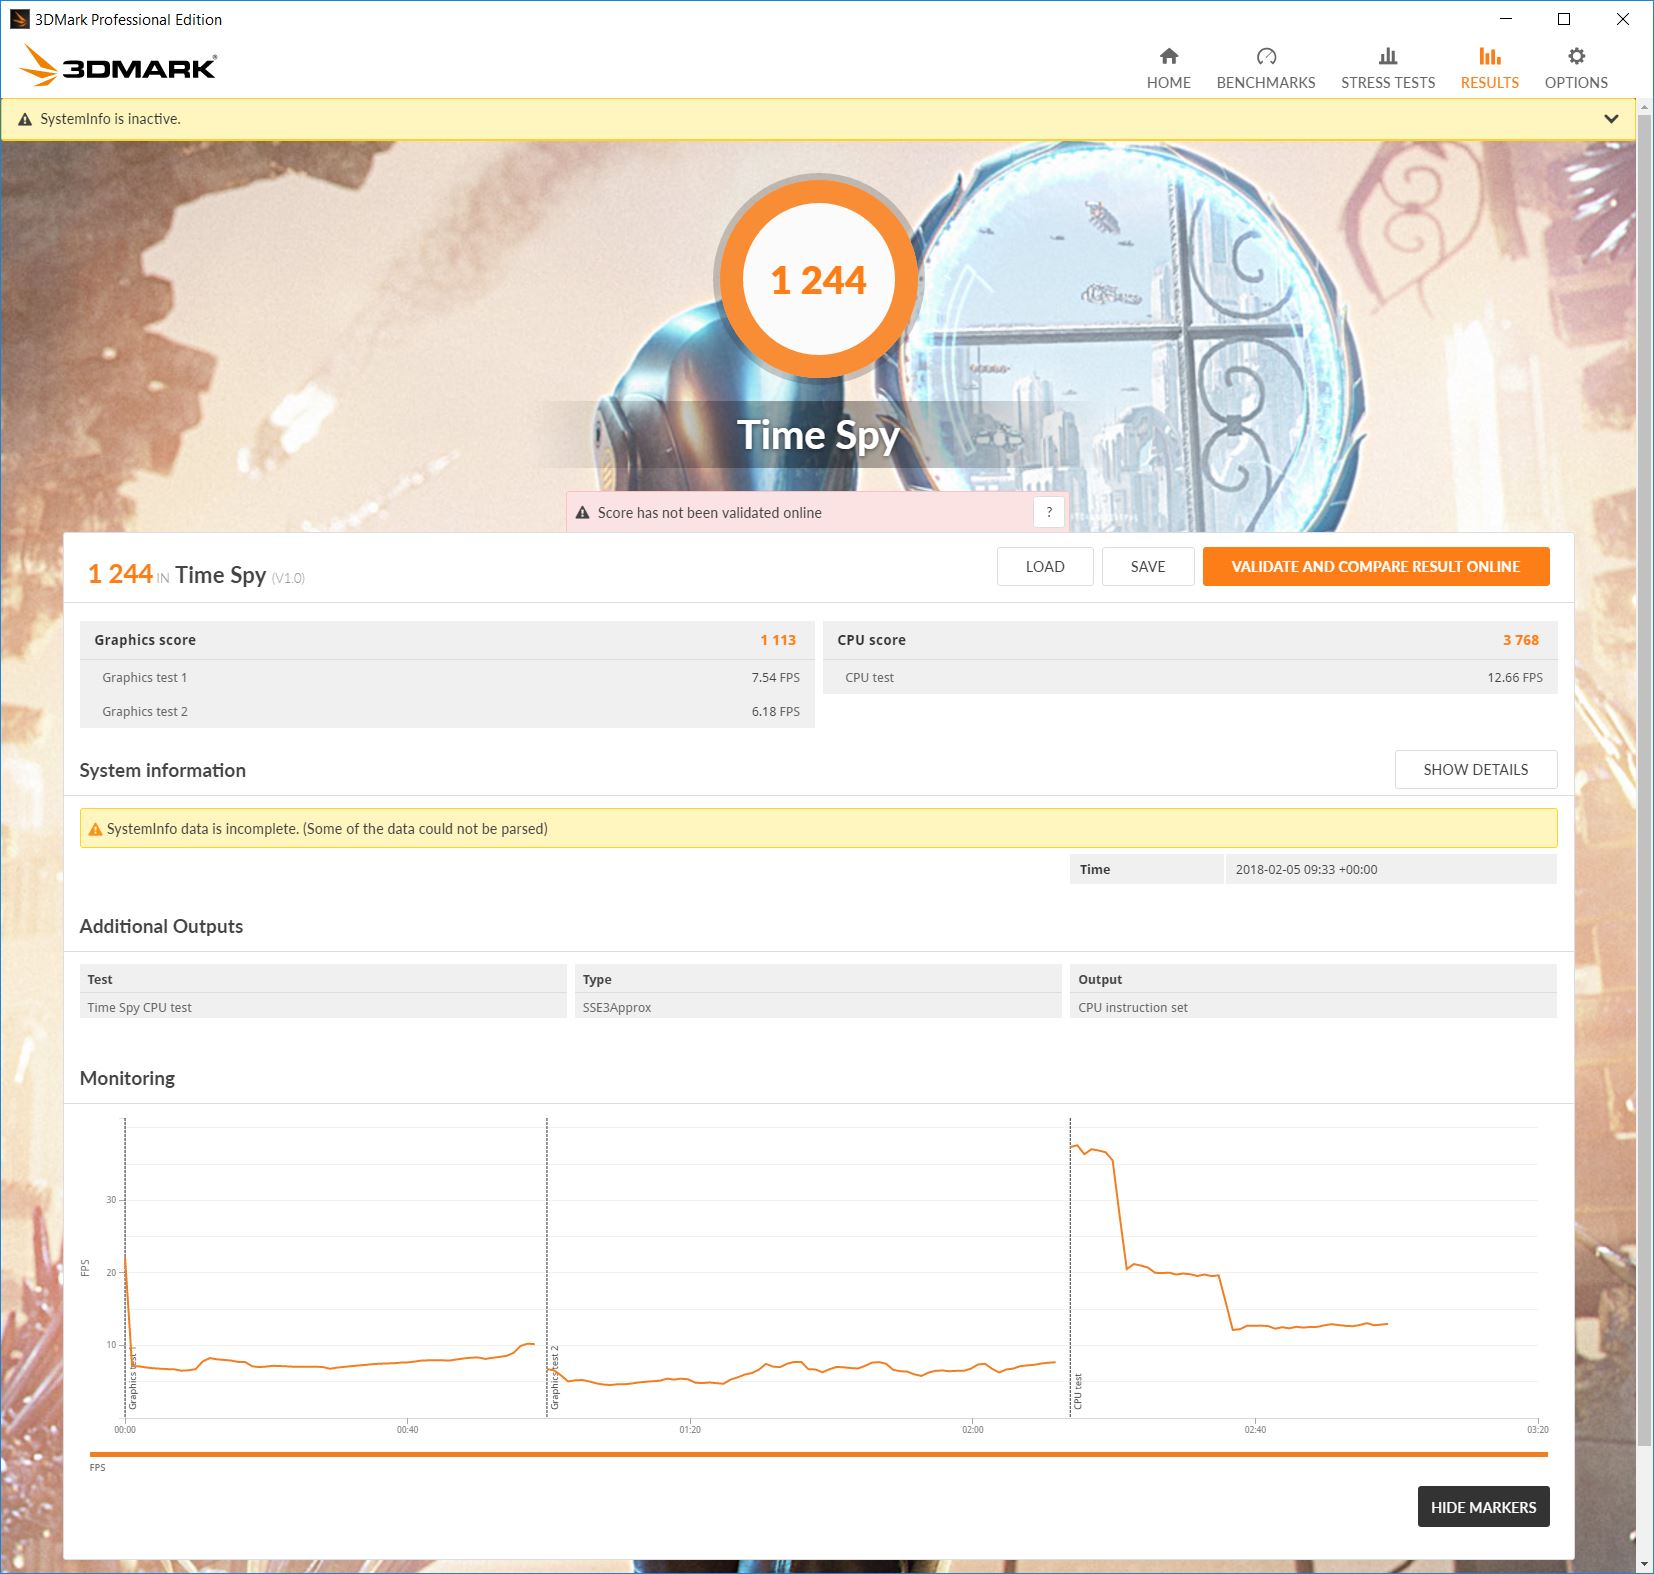Switch to the BENCHMARKS tab label
This screenshot has height=1574, width=1654.
tap(1266, 83)
